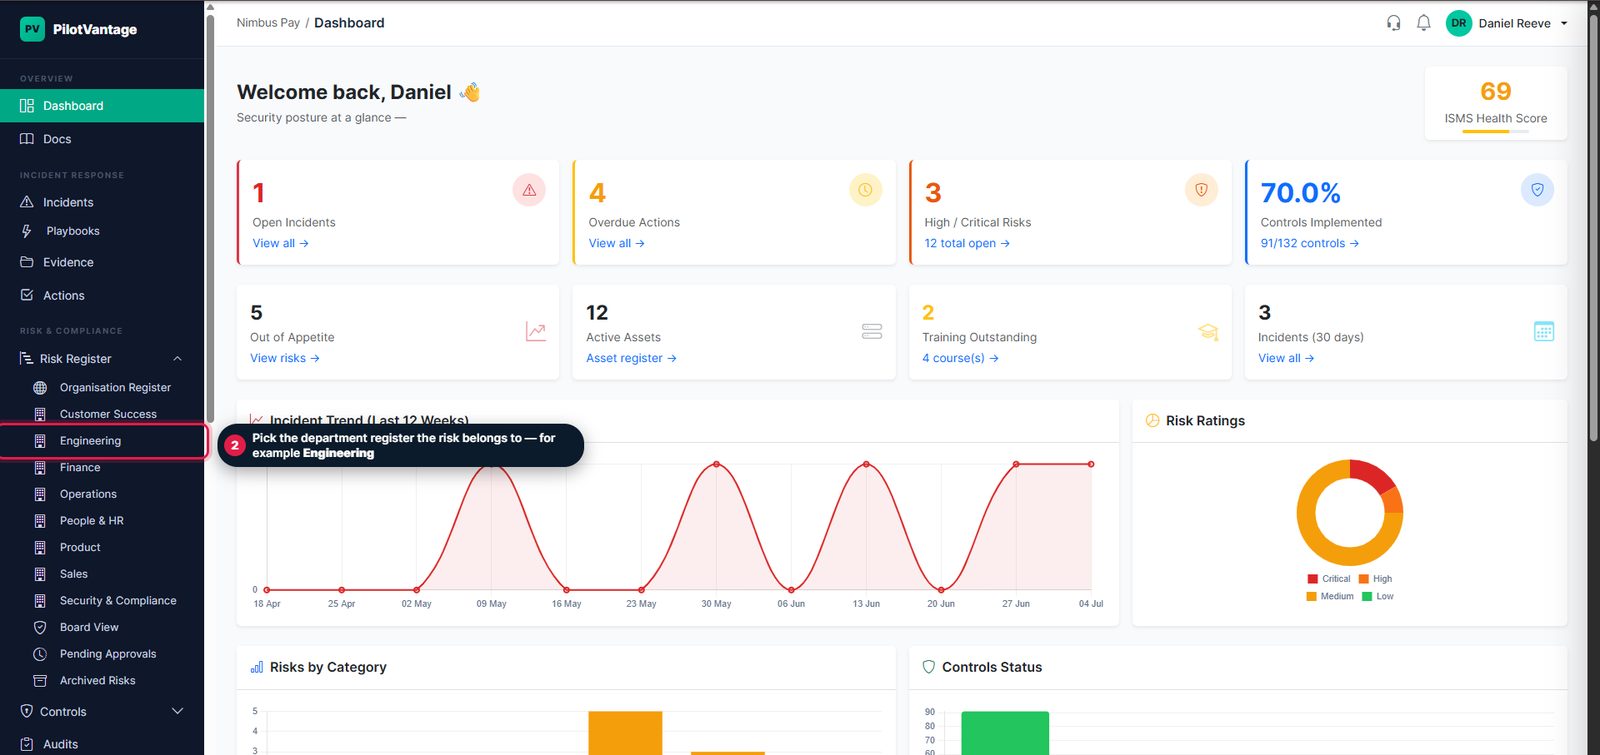Screen dimensions: 1600x755
Task: Click the Risk Ratings panel header icon
Action: tap(1152, 421)
